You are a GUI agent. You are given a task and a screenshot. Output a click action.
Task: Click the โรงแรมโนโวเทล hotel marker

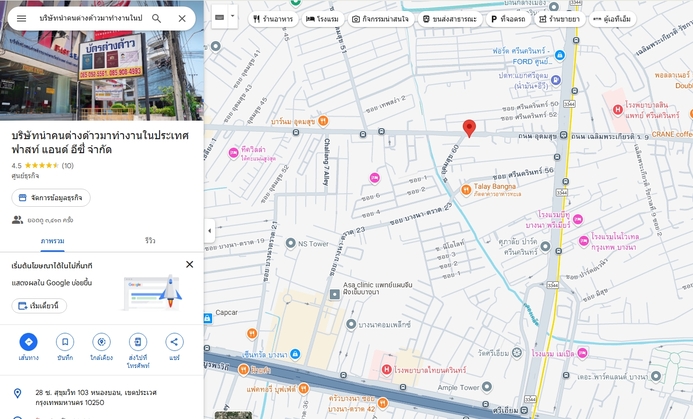[x=584, y=241]
